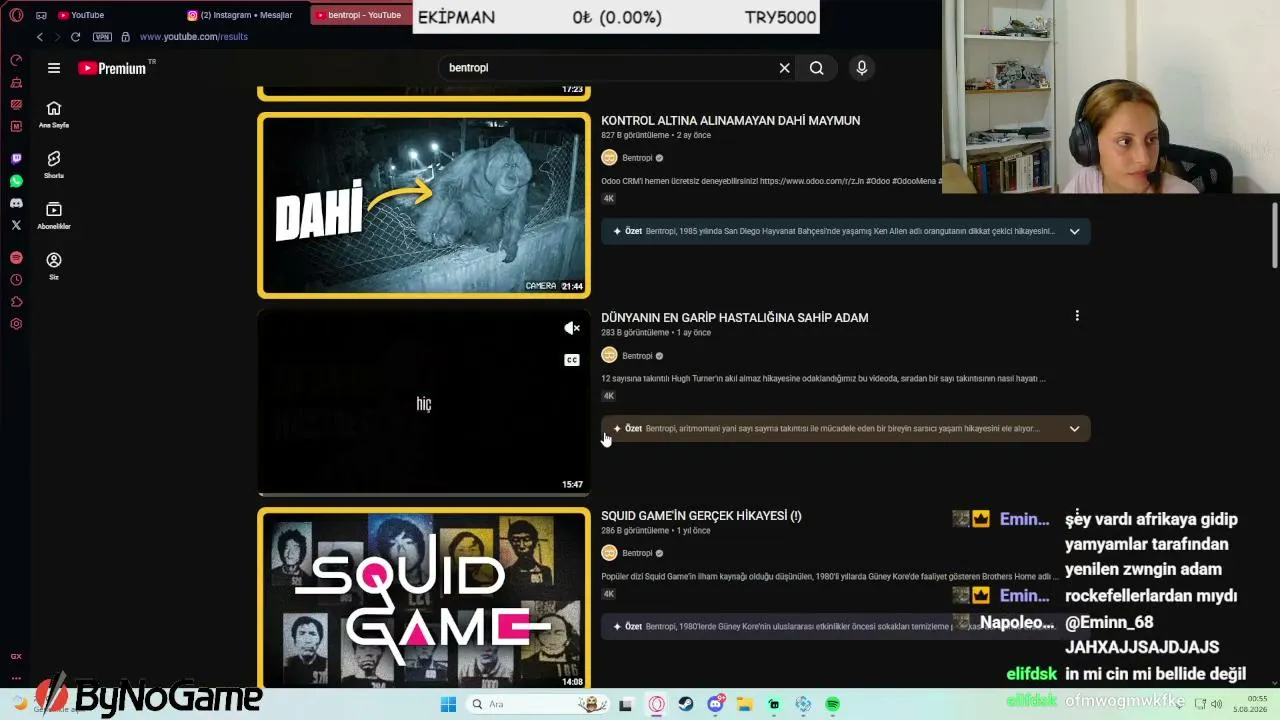Run the search with the magnifier button
The image size is (1280, 720).
click(x=817, y=68)
